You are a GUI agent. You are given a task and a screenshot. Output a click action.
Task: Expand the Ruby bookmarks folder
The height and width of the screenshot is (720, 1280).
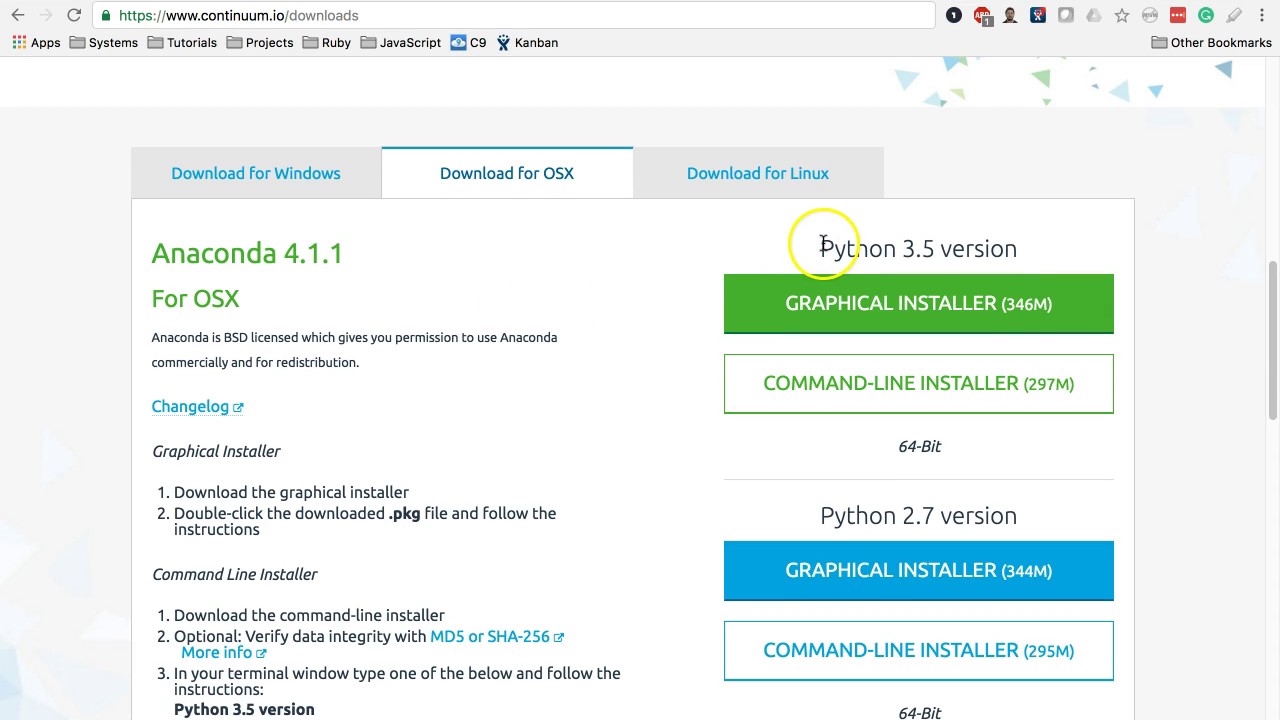(x=327, y=43)
